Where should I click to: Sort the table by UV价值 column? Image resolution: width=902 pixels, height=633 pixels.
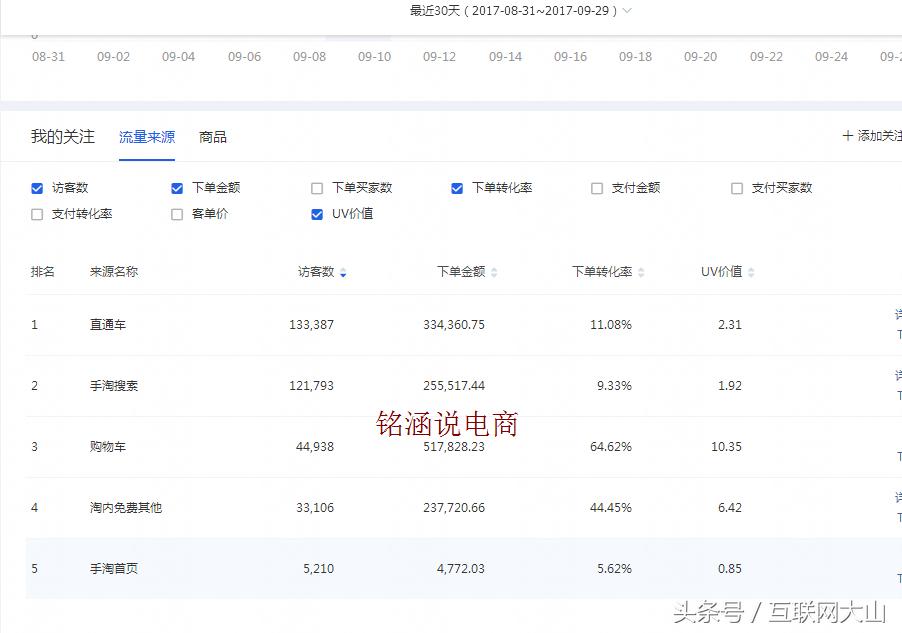pos(751,271)
